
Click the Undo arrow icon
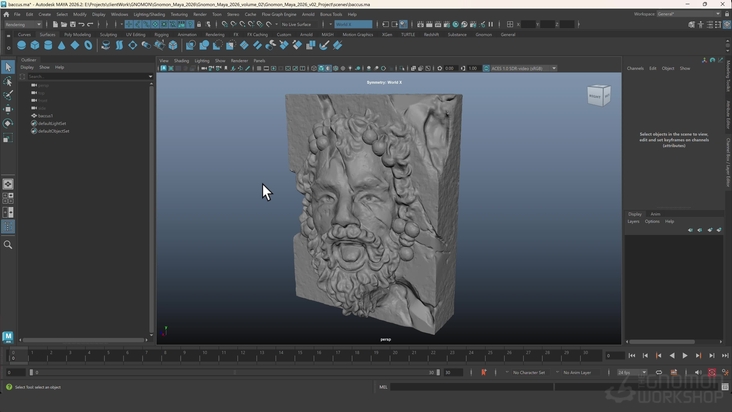pyautogui.click(x=81, y=24)
